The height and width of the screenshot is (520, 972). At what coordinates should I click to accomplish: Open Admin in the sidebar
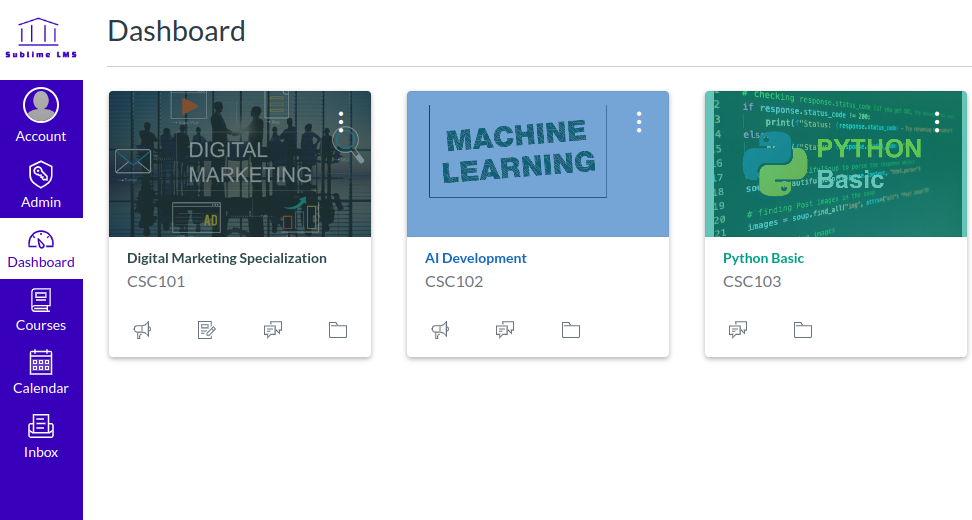coord(41,184)
